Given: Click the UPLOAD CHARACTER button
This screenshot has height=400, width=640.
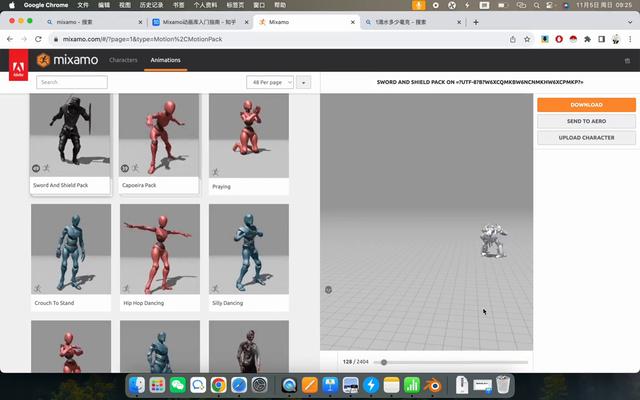Looking at the screenshot, I should (586, 138).
